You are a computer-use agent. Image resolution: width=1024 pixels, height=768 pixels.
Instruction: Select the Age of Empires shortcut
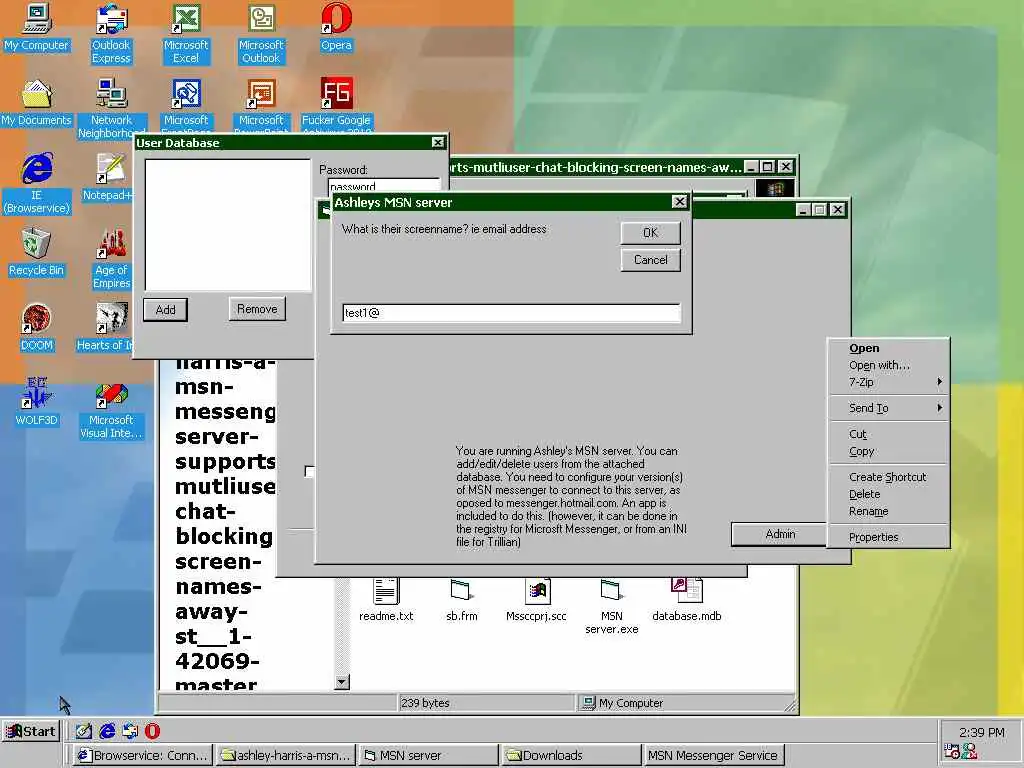point(112,259)
